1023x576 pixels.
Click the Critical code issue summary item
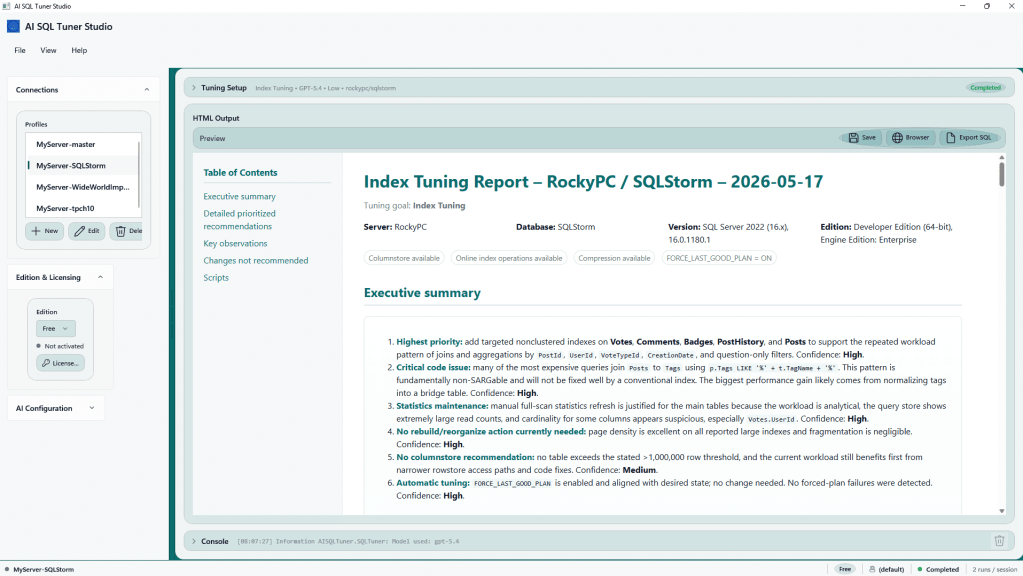pos(671,380)
